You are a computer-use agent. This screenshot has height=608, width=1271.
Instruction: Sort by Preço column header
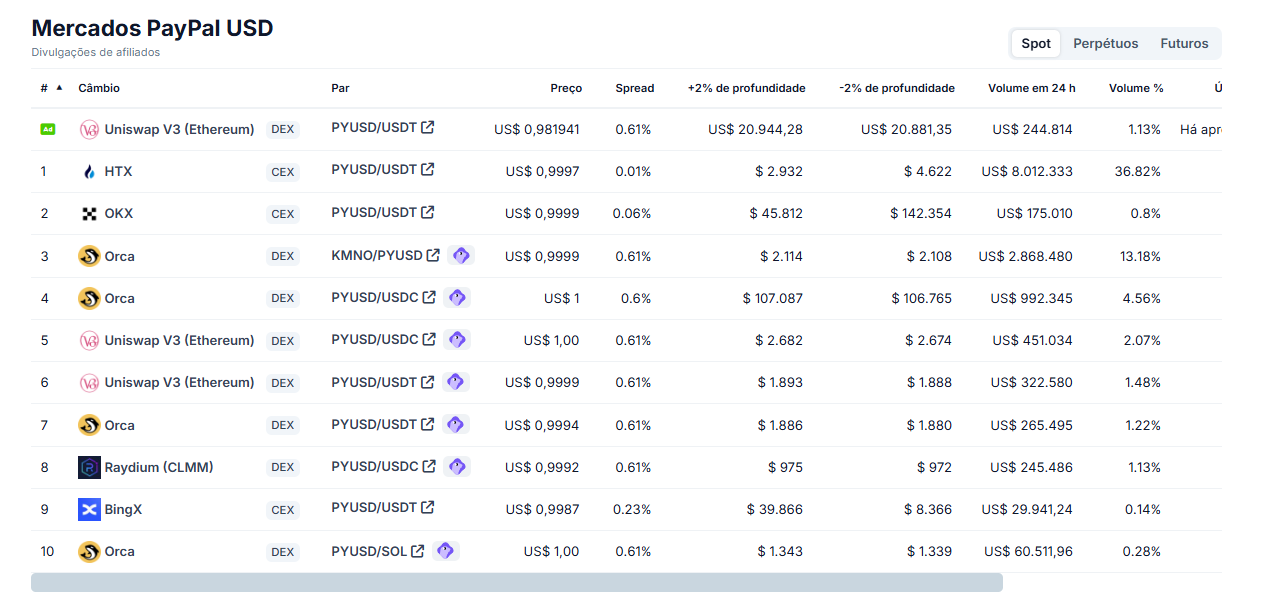click(x=566, y=88)
